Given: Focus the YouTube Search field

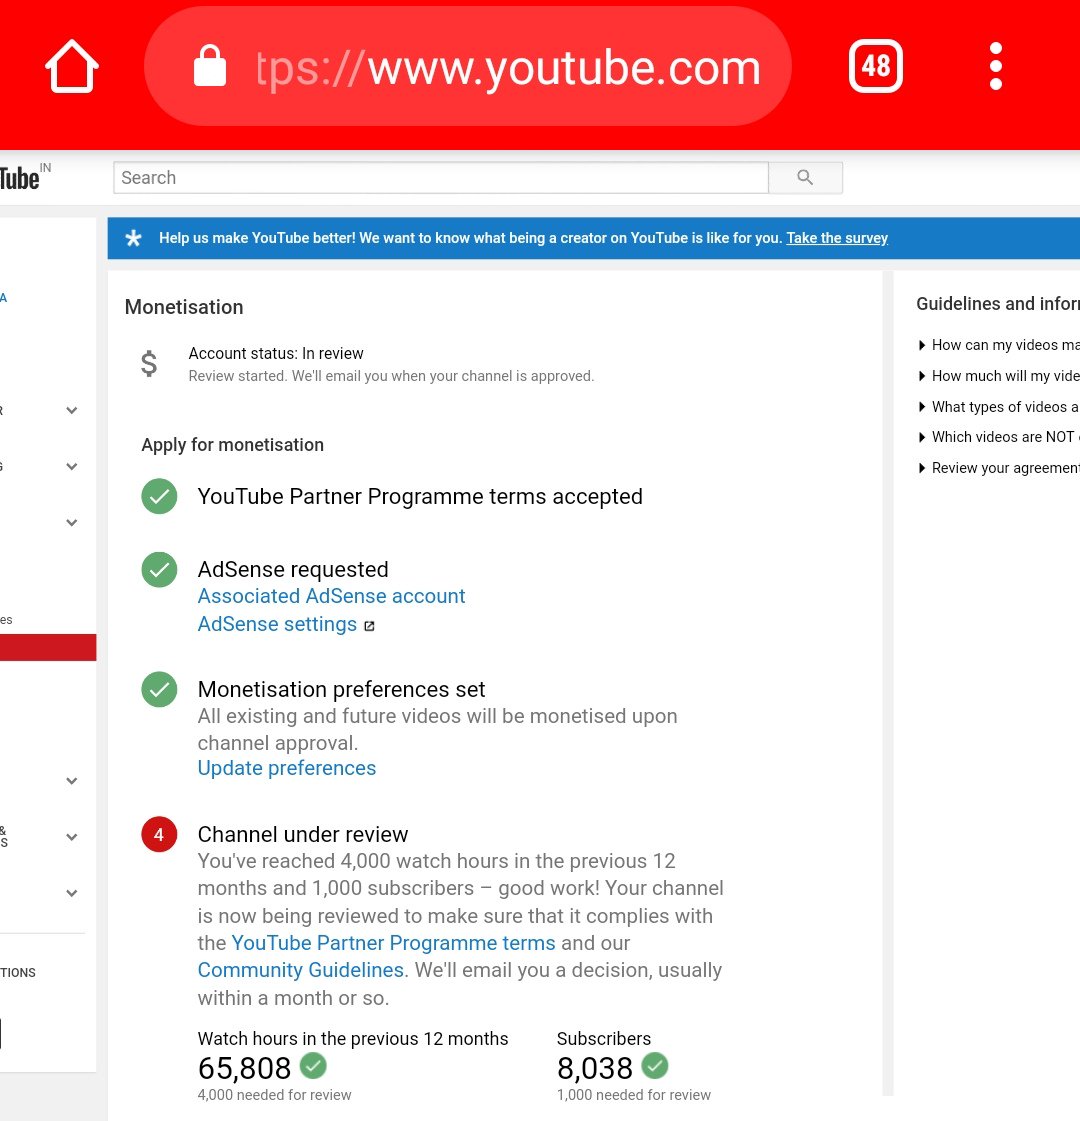Looking at the screenshot, I should 441,177.
